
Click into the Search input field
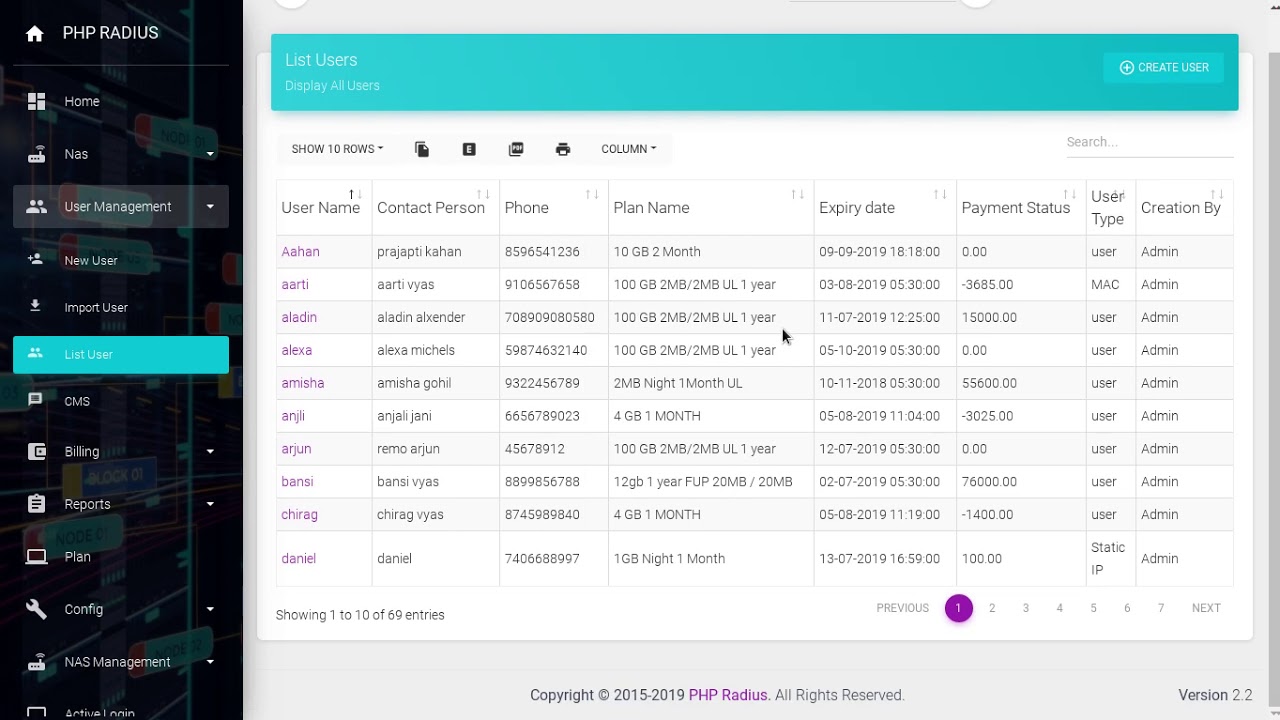pyautogui.click(x=1149, y=142)
